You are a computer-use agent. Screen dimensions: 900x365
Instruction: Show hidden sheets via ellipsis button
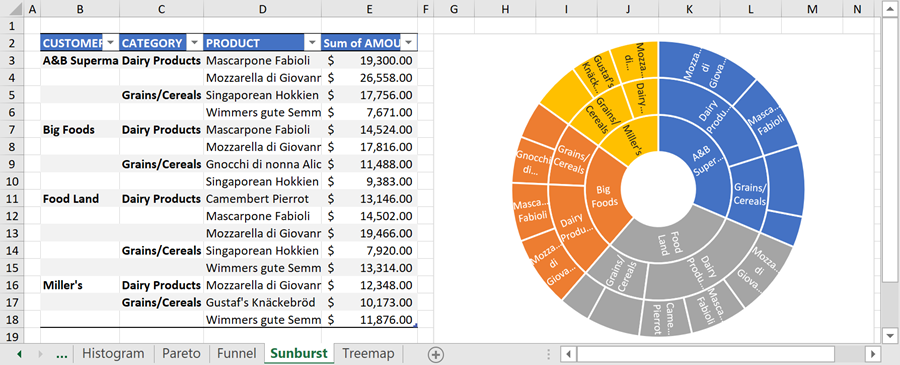(x=62, y=354)
